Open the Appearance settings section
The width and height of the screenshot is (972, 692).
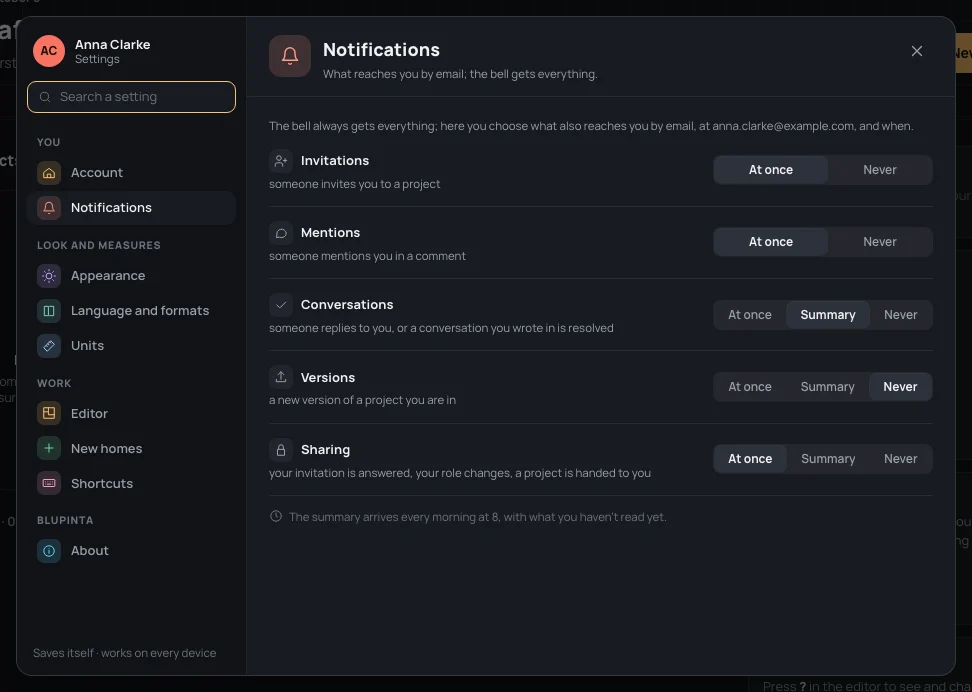click(x=131, y=276)
